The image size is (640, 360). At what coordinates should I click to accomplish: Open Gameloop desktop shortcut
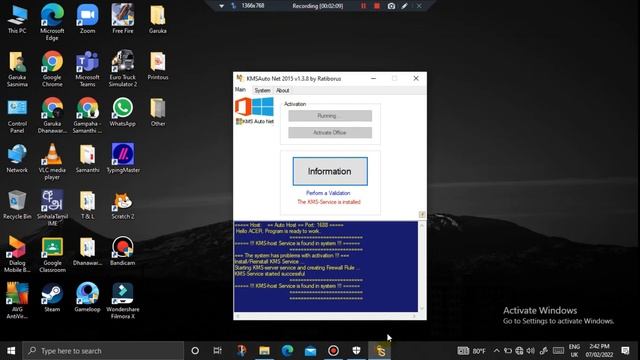point(87,298)
